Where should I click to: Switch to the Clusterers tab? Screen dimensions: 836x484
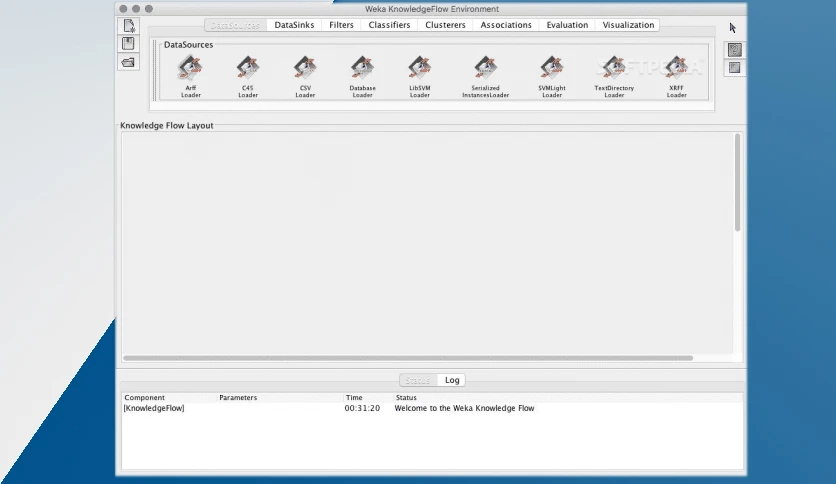click(x=445, y=25)
